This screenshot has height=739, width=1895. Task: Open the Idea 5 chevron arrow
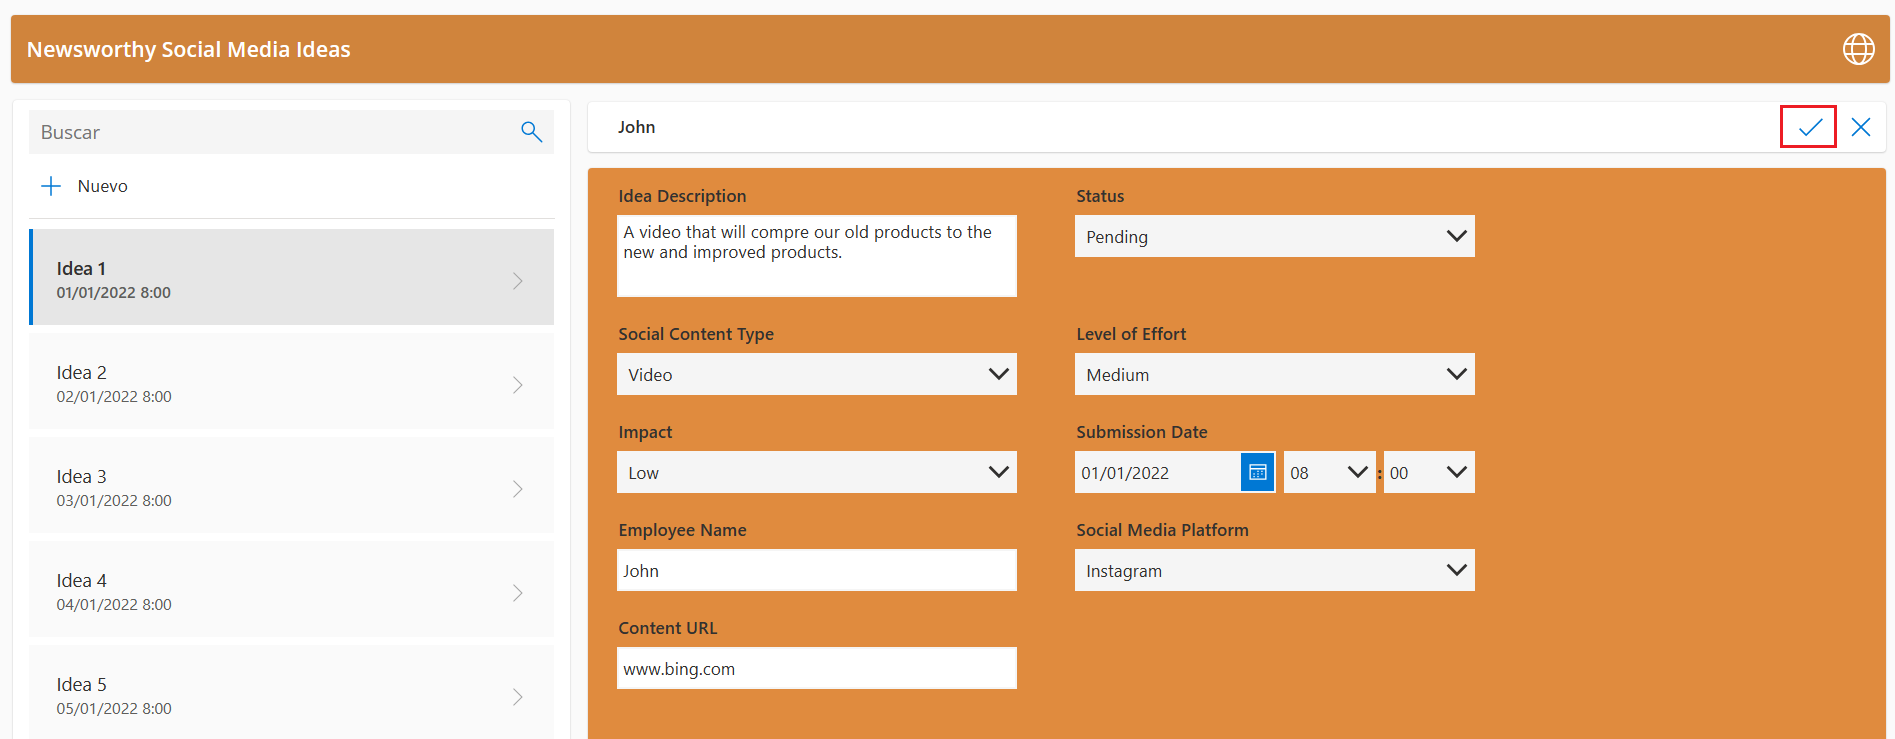(x=518, y=697)
